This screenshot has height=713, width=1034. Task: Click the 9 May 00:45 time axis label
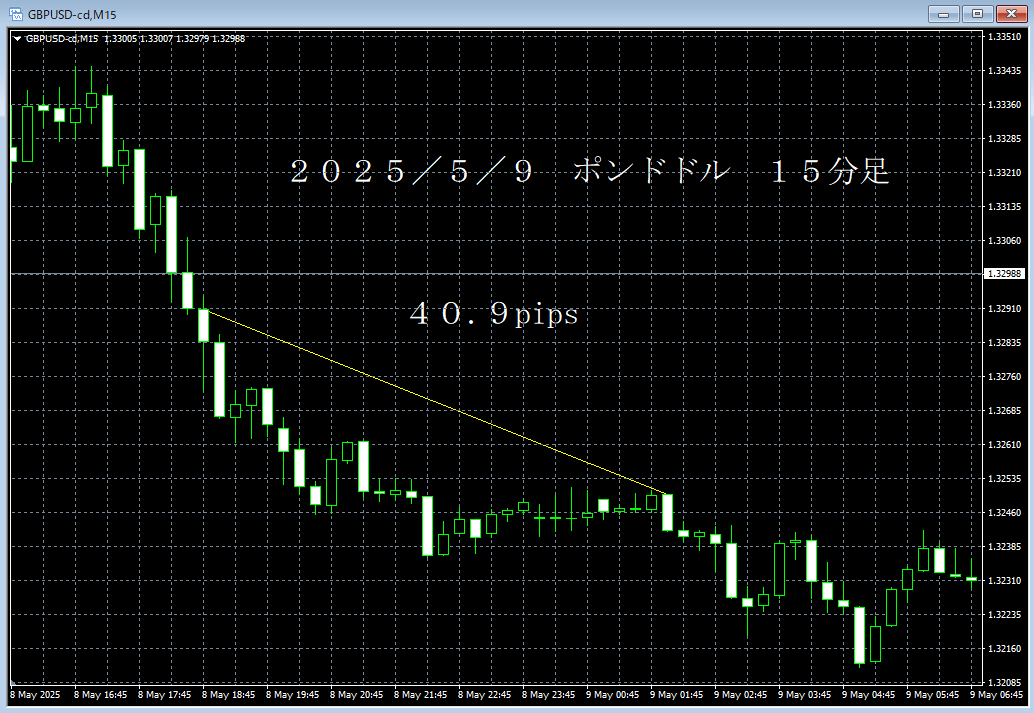pos(612,695)
